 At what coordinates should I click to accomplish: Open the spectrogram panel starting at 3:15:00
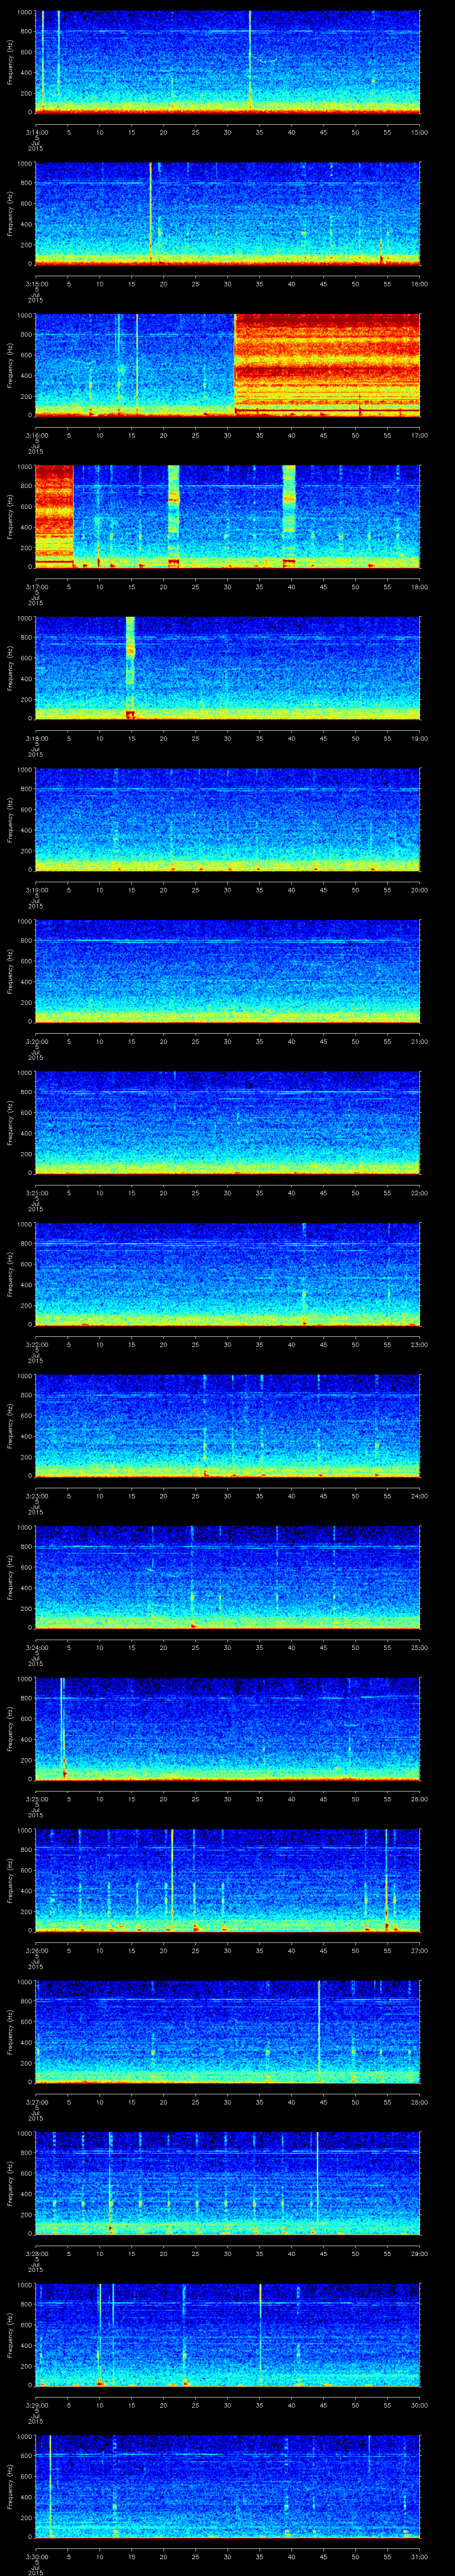pos(227,213)
